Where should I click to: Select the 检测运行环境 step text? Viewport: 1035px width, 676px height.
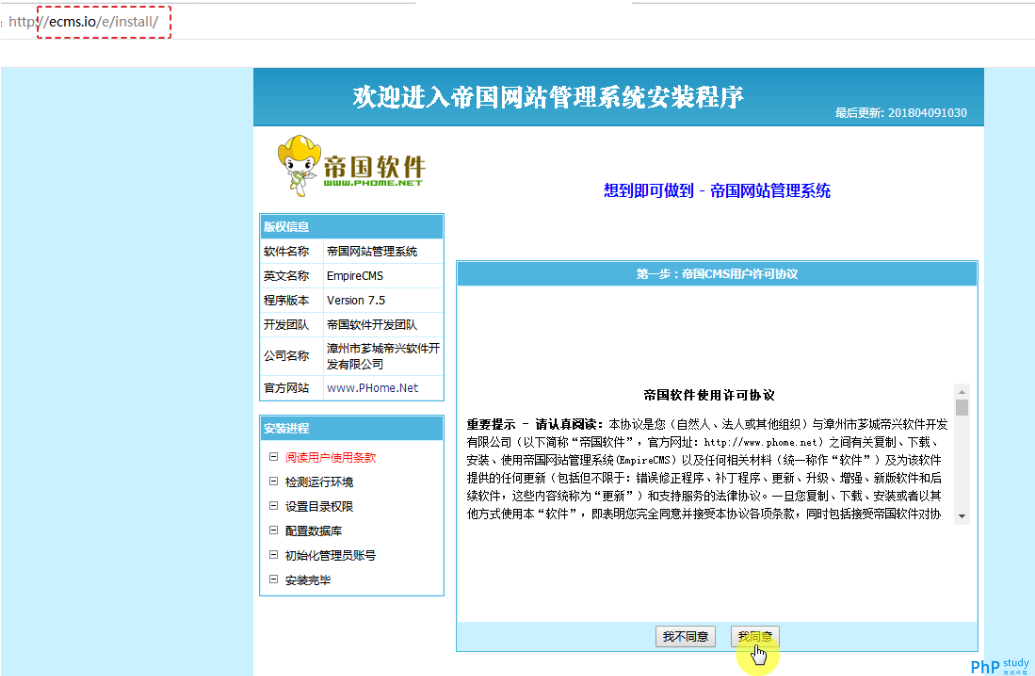(319, 482)
